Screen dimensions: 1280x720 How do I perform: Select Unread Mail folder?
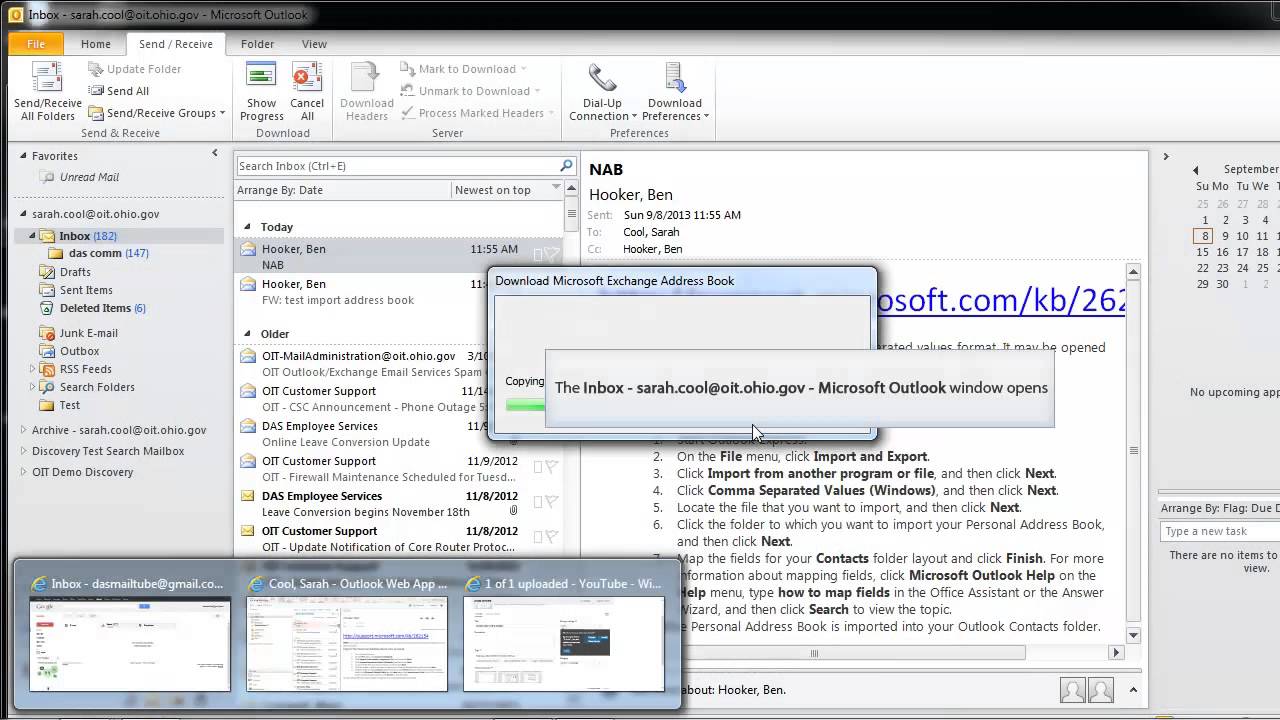(x=89, y=177)
